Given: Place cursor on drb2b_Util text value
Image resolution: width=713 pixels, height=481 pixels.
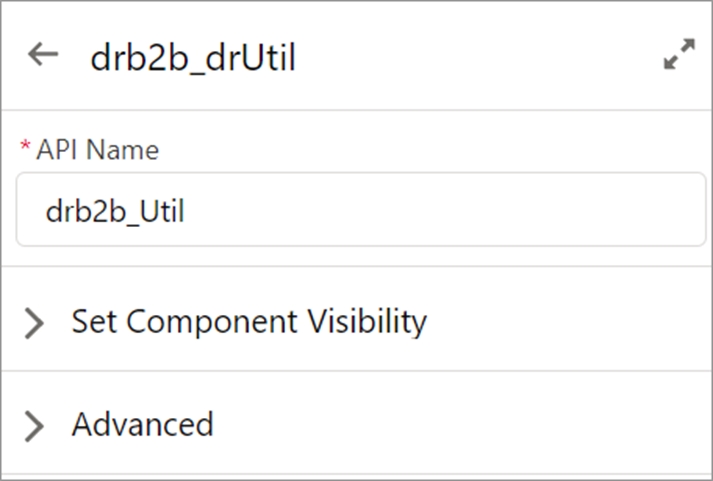Looking at the screenshot, I should tap(115, 211).
